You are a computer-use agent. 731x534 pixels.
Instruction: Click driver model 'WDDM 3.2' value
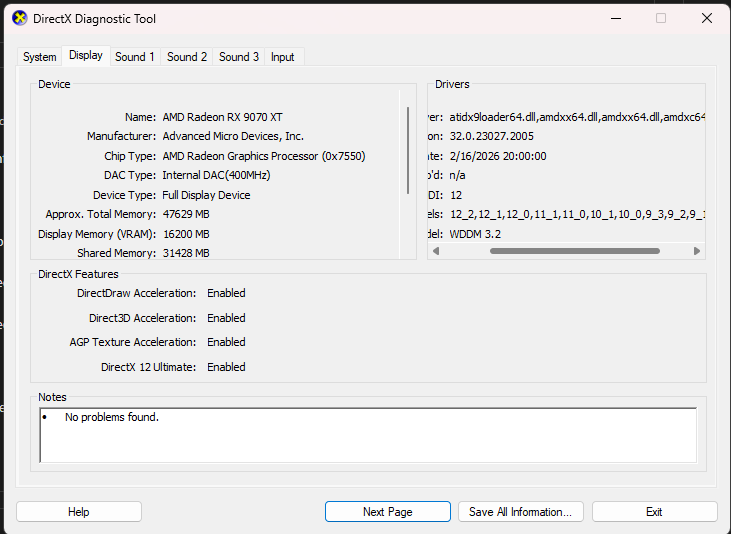pyautogui.click(x=475, y=234)
